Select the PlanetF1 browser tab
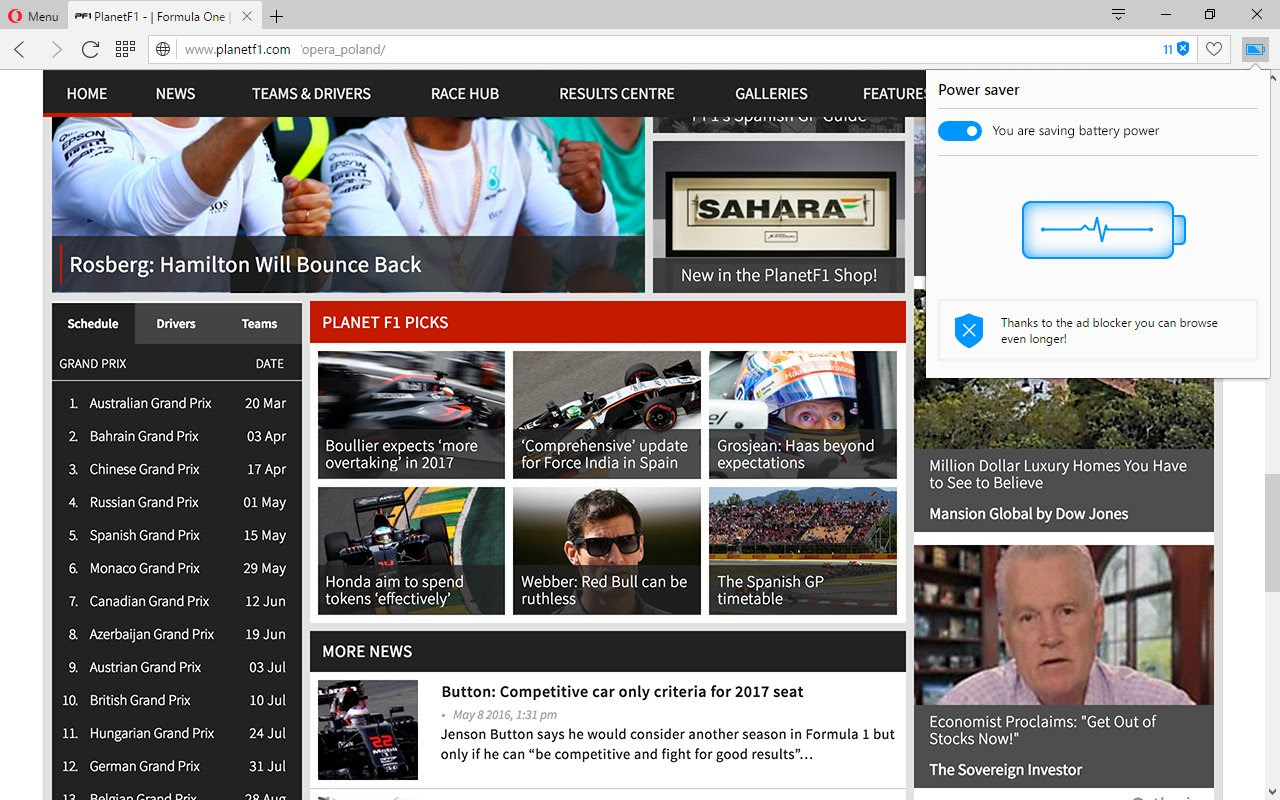 point(164,16)
